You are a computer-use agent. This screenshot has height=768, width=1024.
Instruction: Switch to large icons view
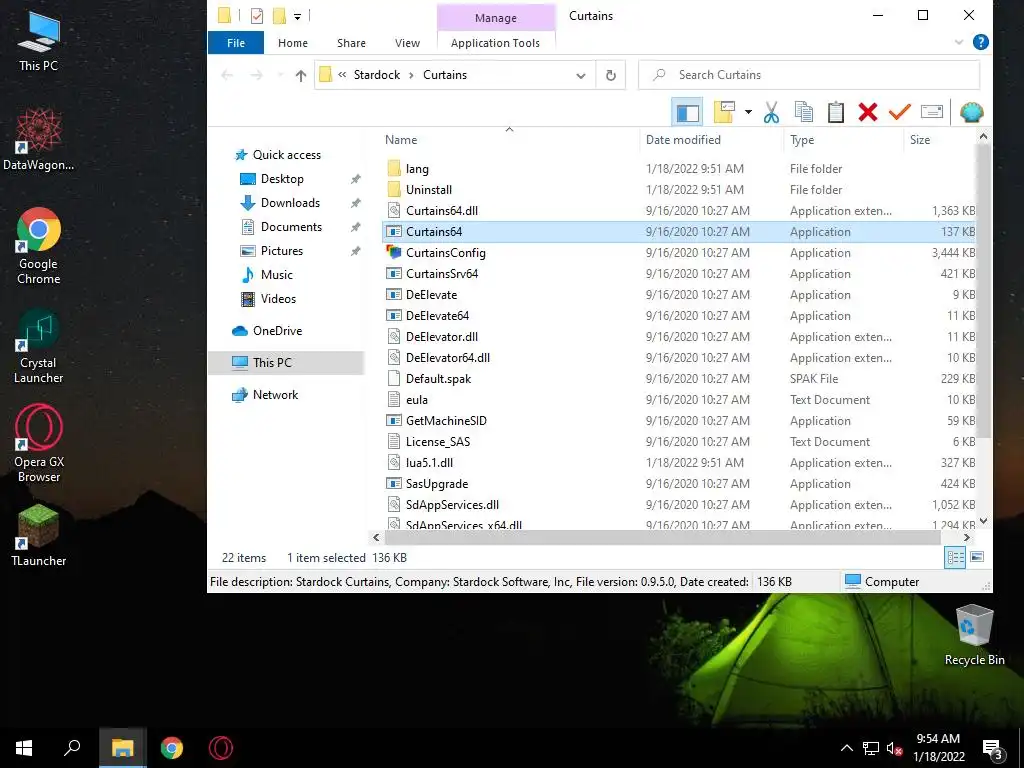pyautogui.click(x=977, y=557)
